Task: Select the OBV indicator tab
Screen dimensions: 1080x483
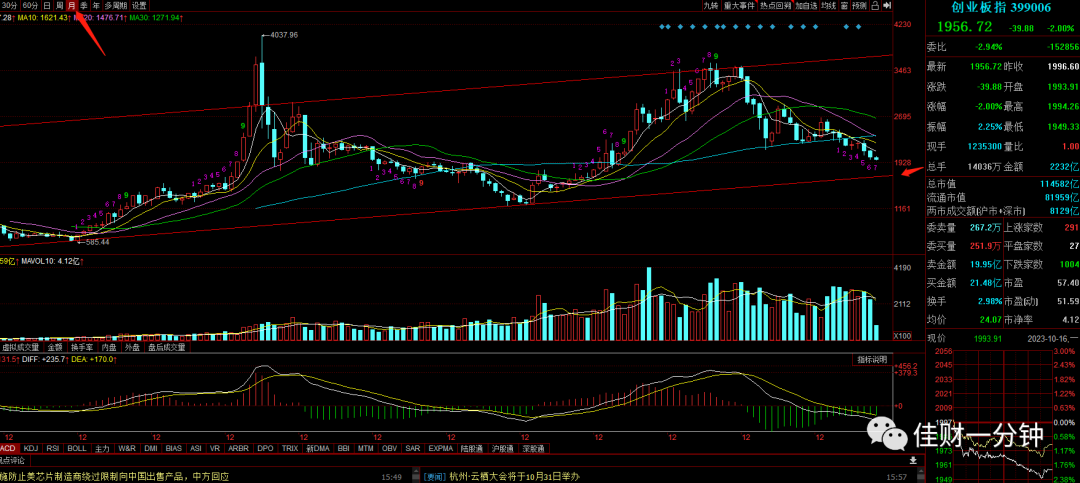Action: (389, 449)
